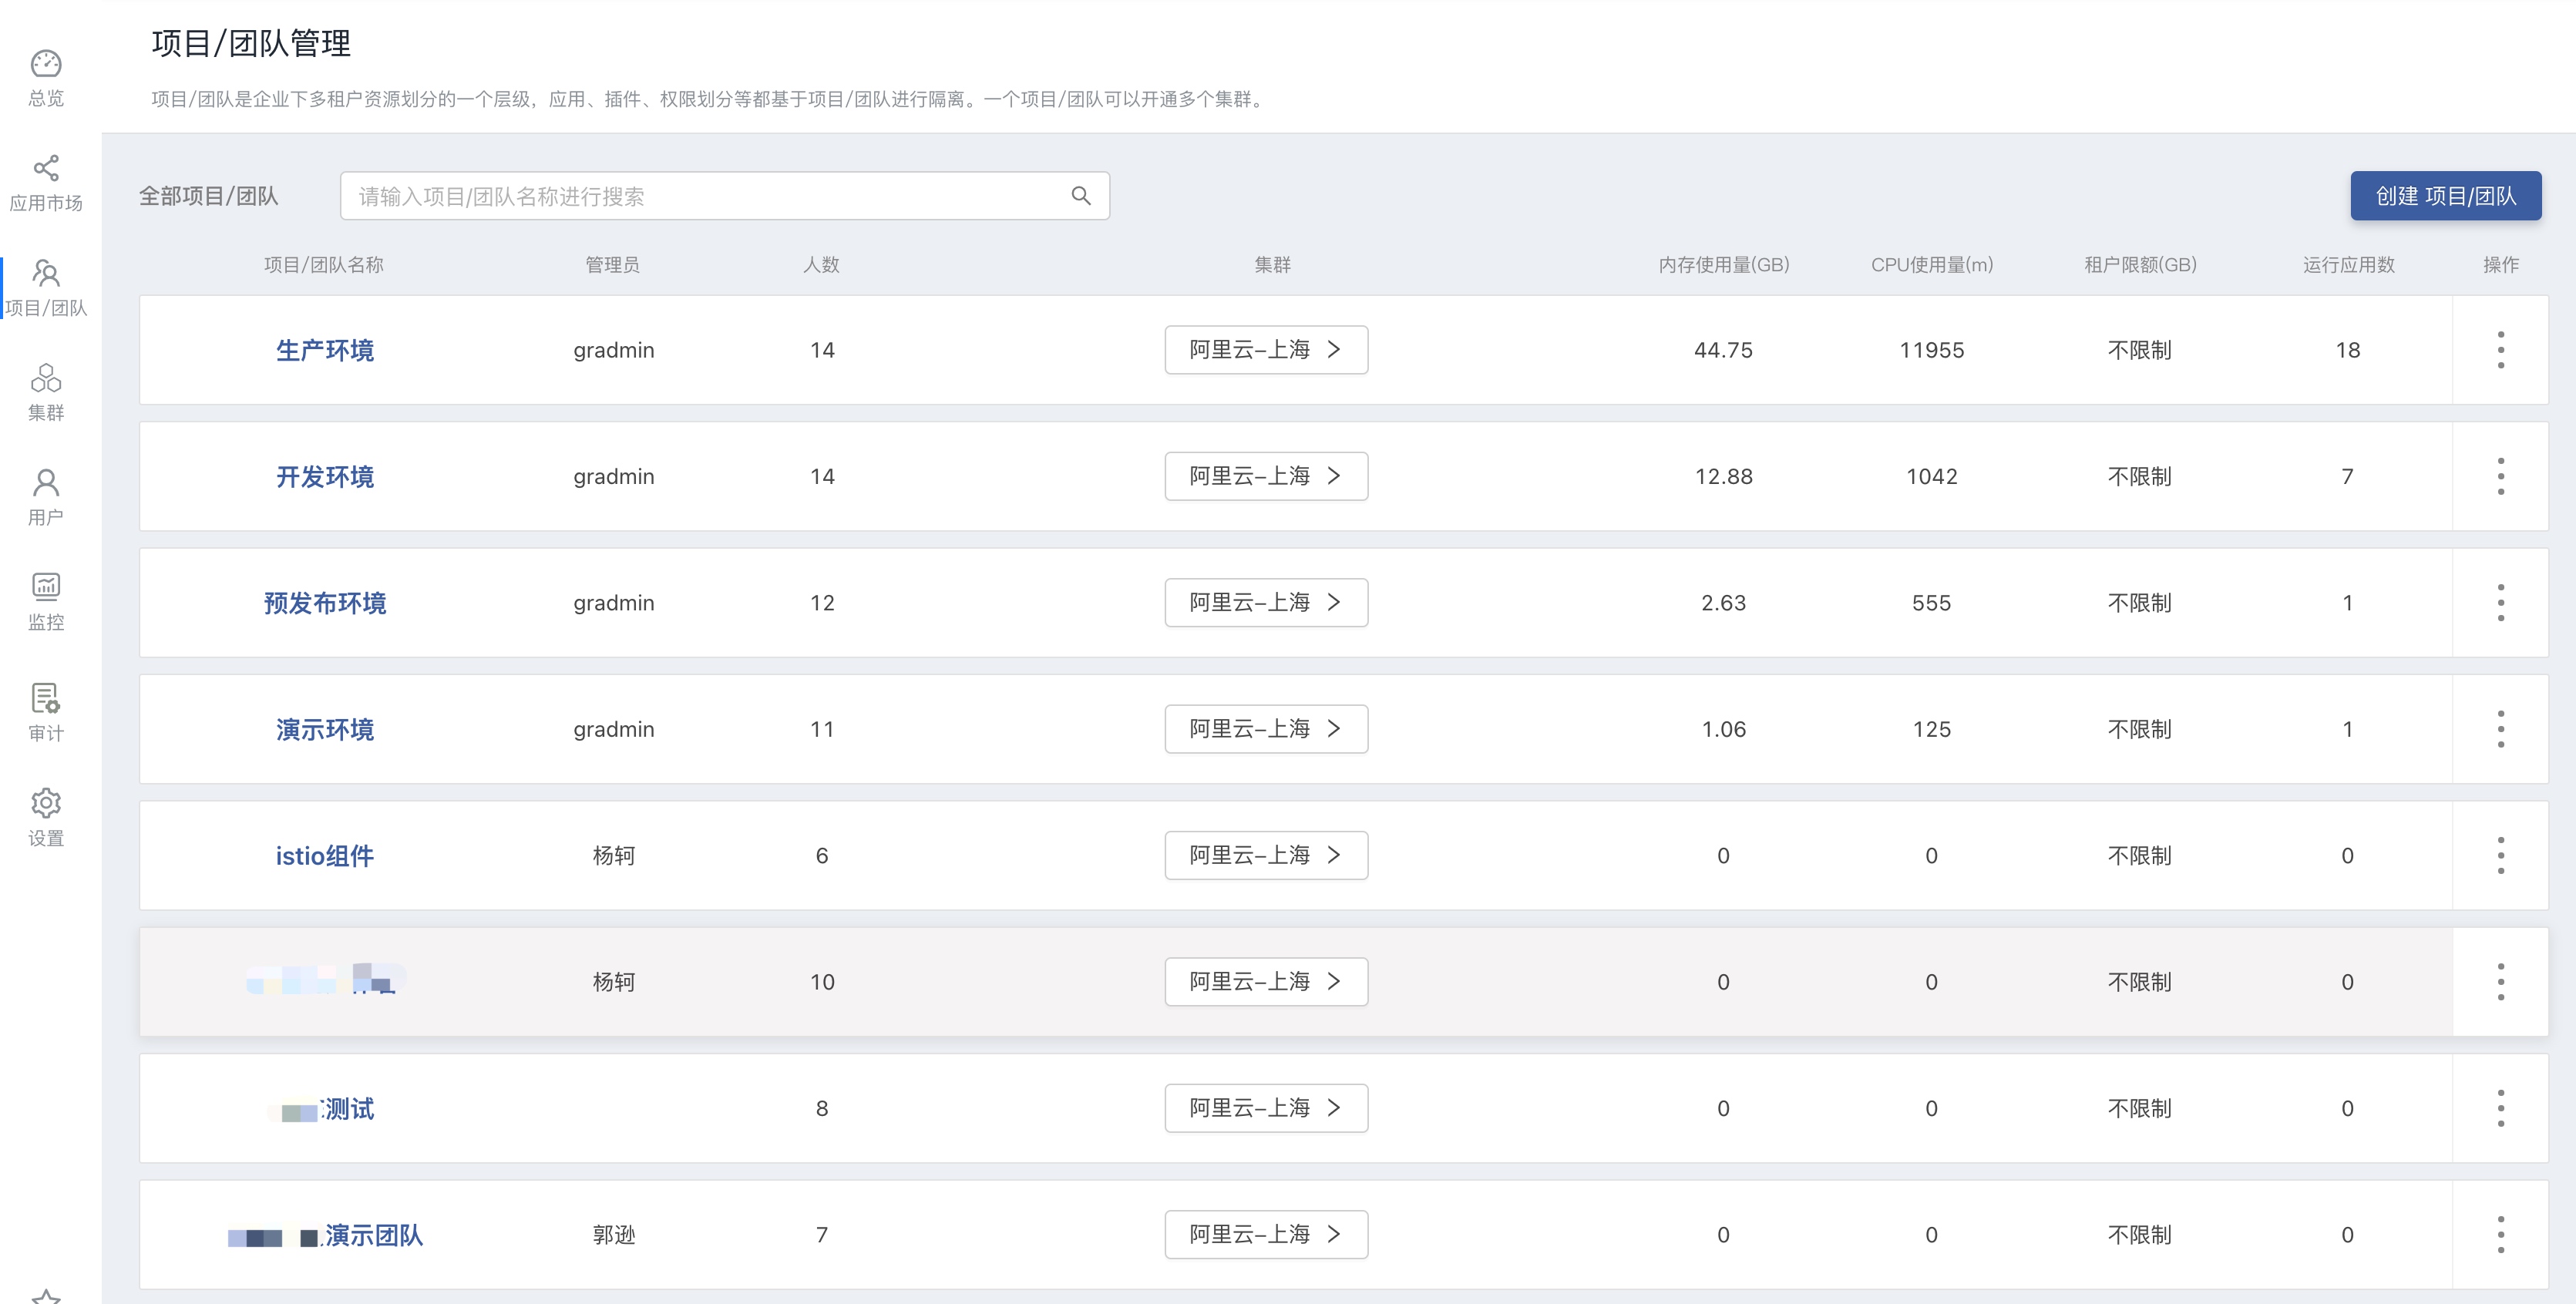Expand 阿里云-上海 cluster in 预发布环境 row
Viewport: 2576px width, 1304px height.
[1266, 603]
